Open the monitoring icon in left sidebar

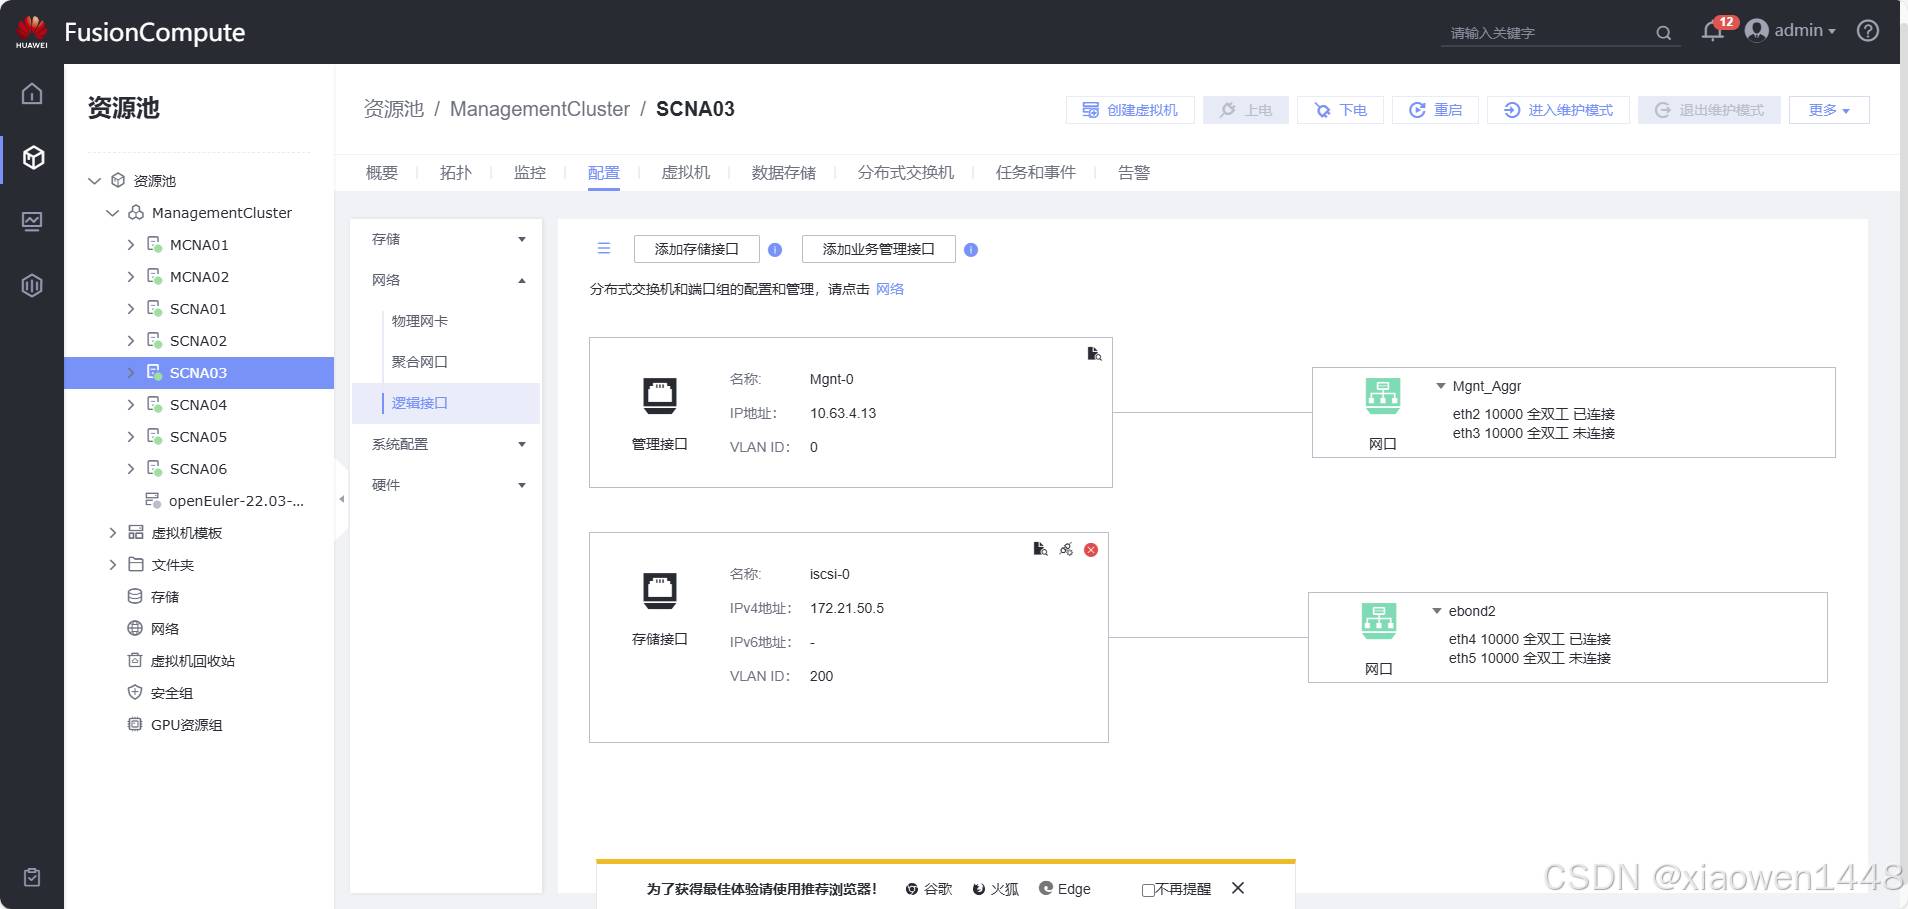pyautogui.click(x=32, y=221)
